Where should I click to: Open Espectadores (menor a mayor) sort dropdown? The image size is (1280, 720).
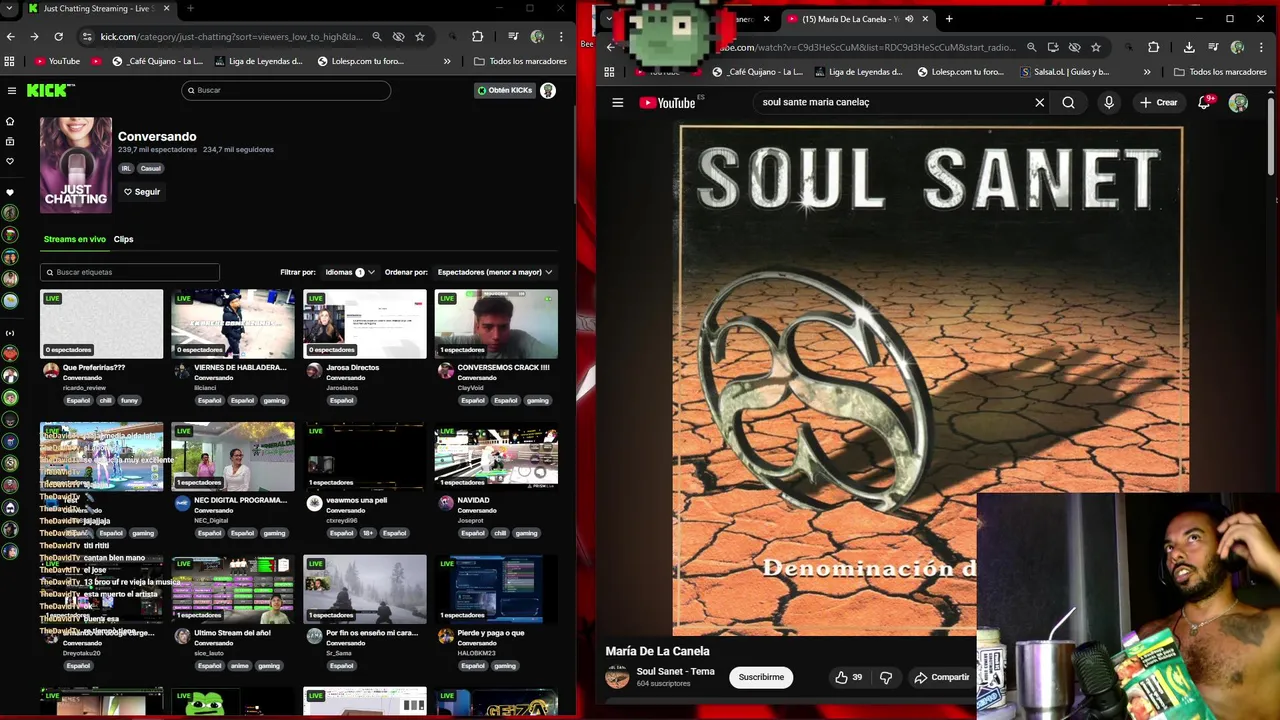coord(495,272)
